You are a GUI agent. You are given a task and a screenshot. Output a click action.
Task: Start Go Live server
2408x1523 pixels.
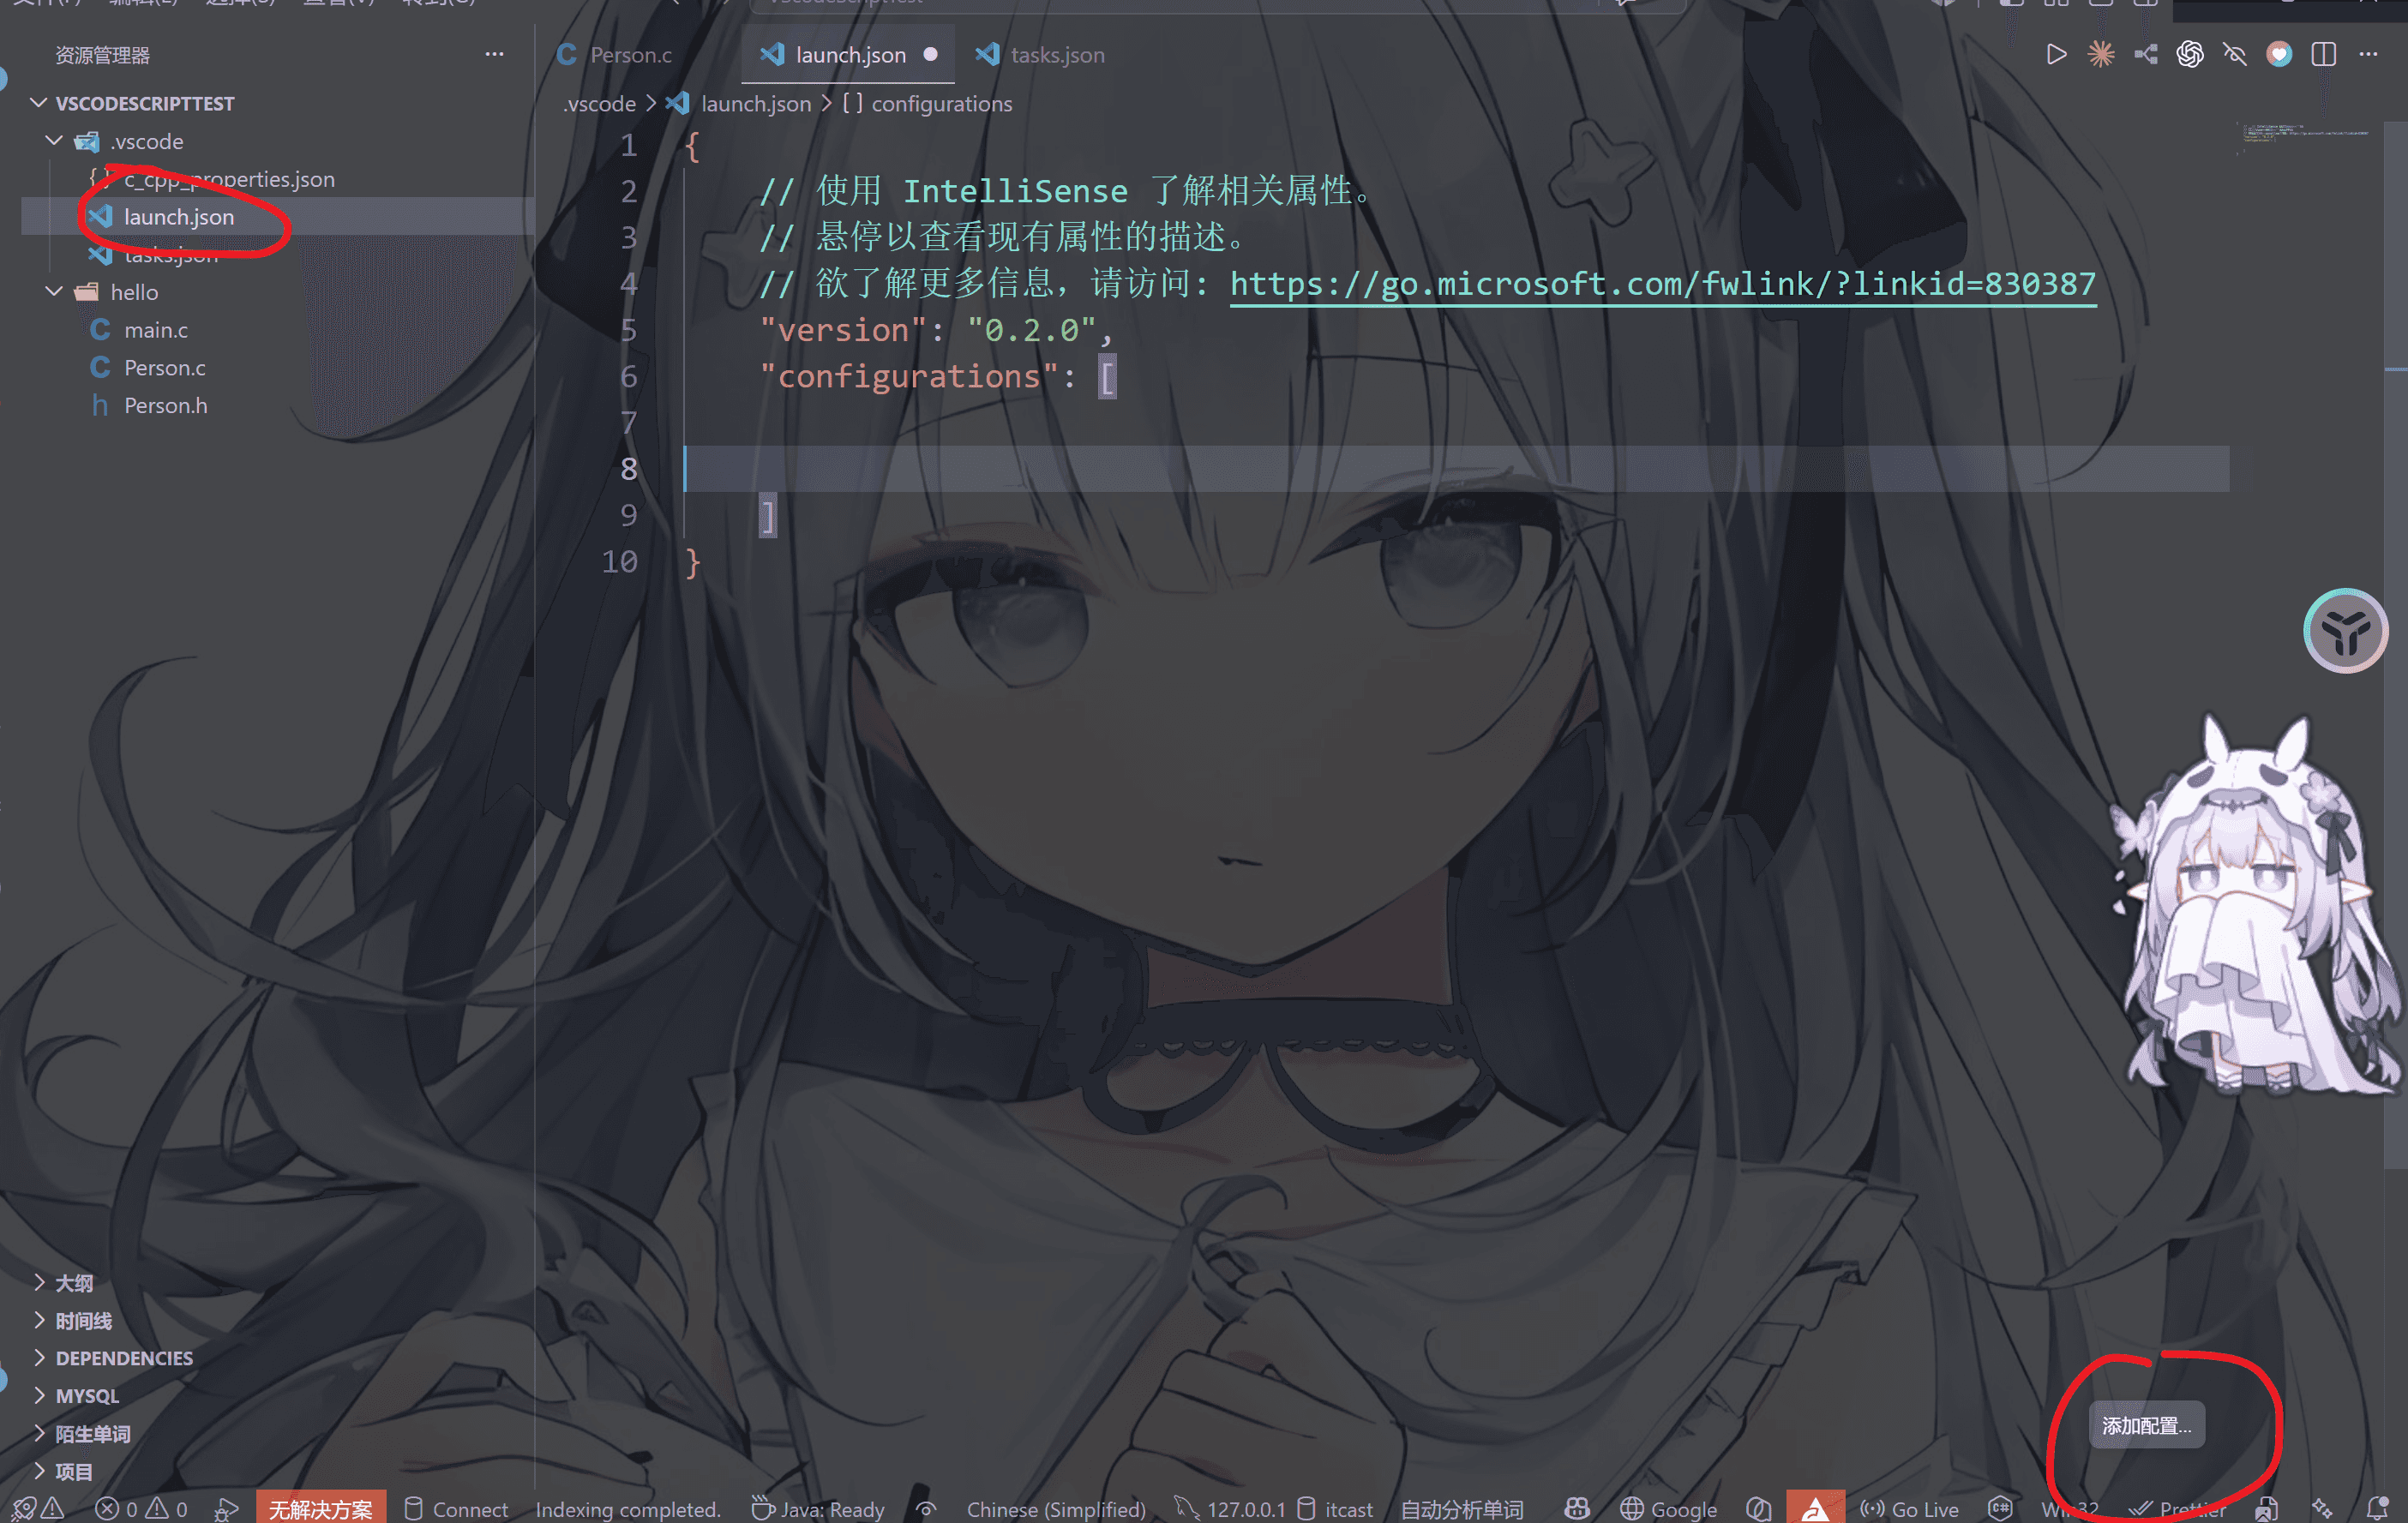[1909, 1509]
